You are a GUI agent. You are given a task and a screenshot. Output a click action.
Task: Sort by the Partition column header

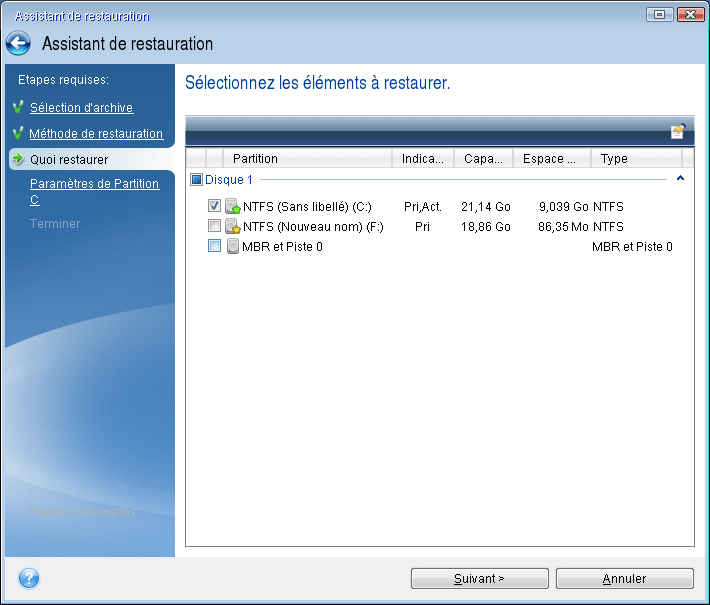click(255, 159)
